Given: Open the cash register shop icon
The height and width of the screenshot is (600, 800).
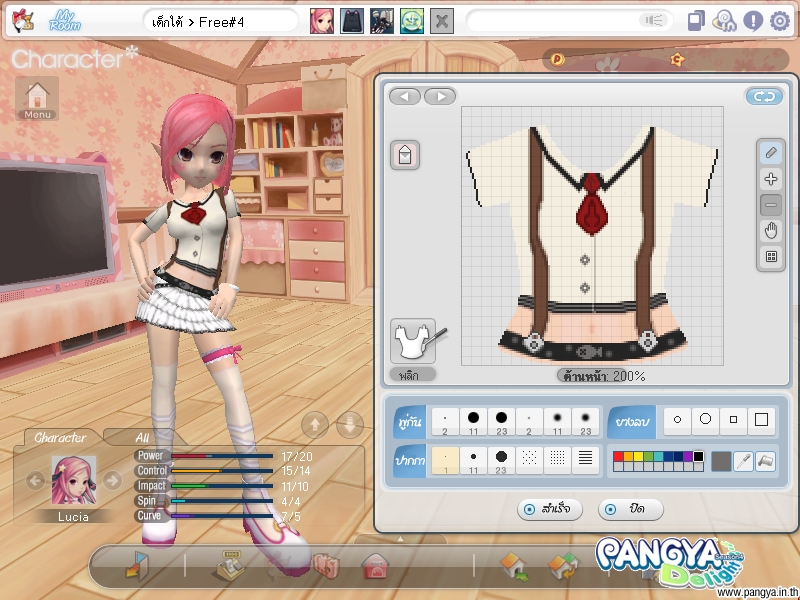Looking at the screenshot, I should click(x=229, y=566).
